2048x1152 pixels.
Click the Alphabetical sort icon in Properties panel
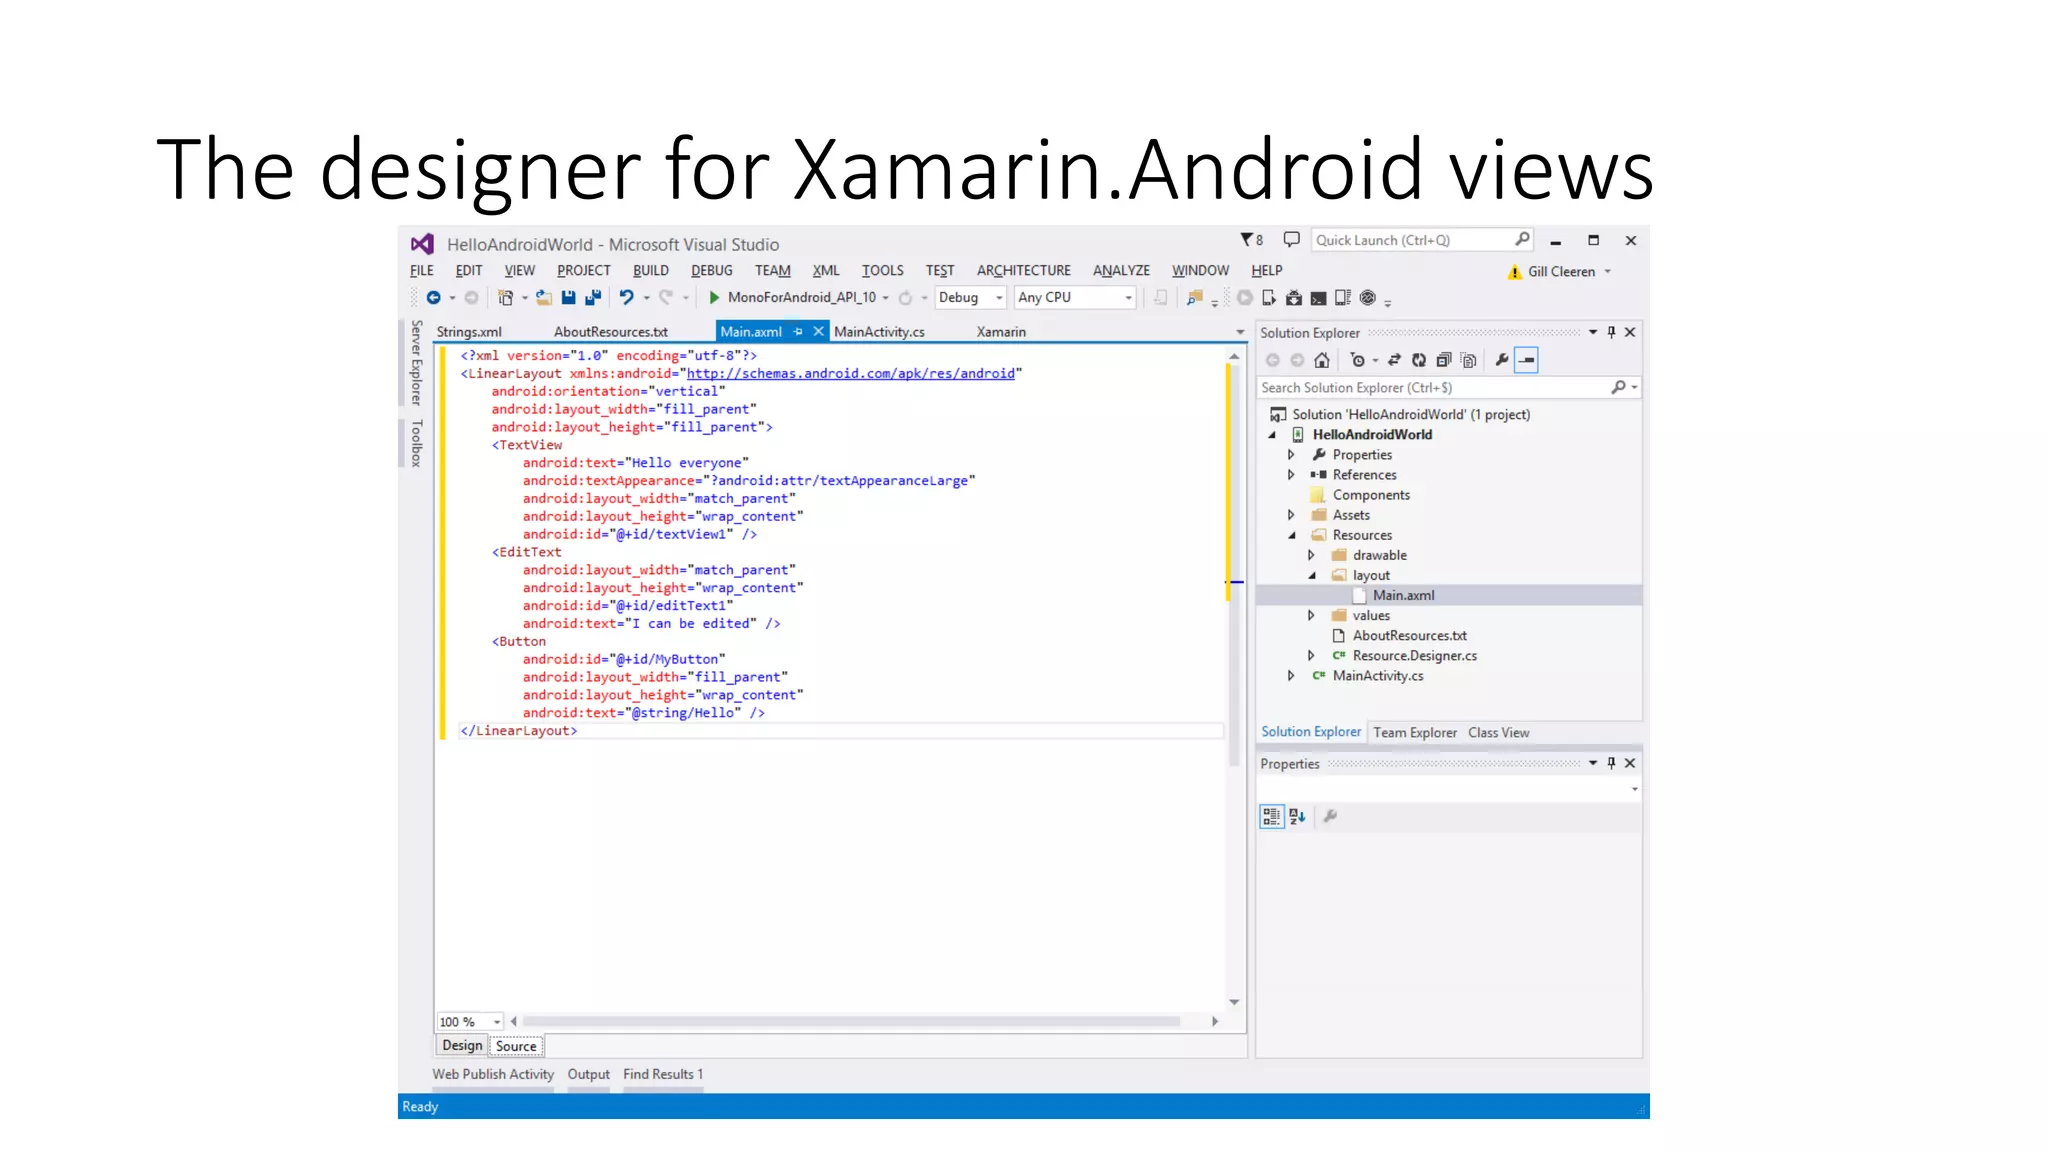click(x=1297, y=817)
